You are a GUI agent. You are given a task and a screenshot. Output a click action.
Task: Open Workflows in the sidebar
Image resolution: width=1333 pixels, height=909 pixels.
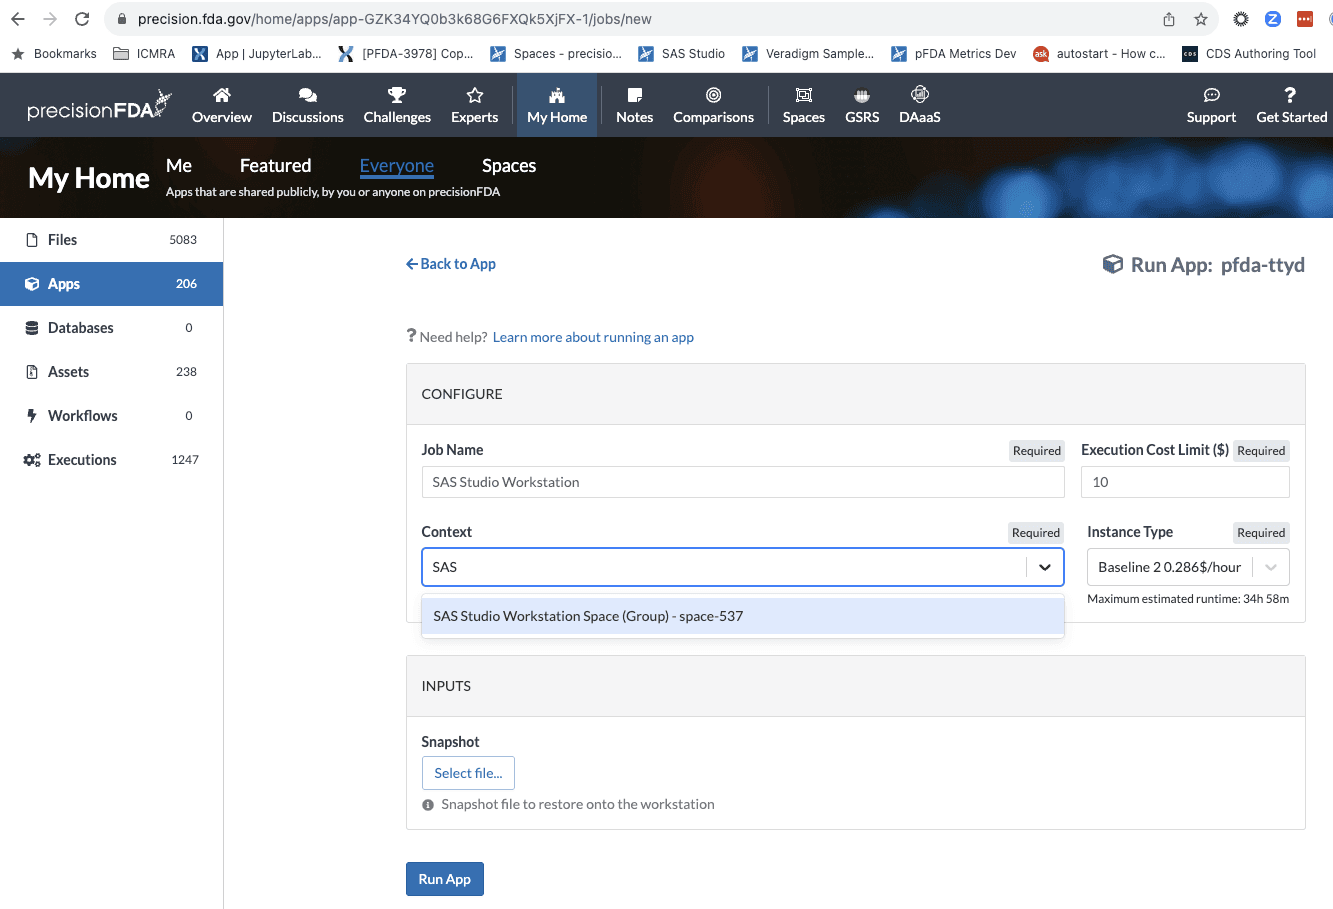click(111, 416)
